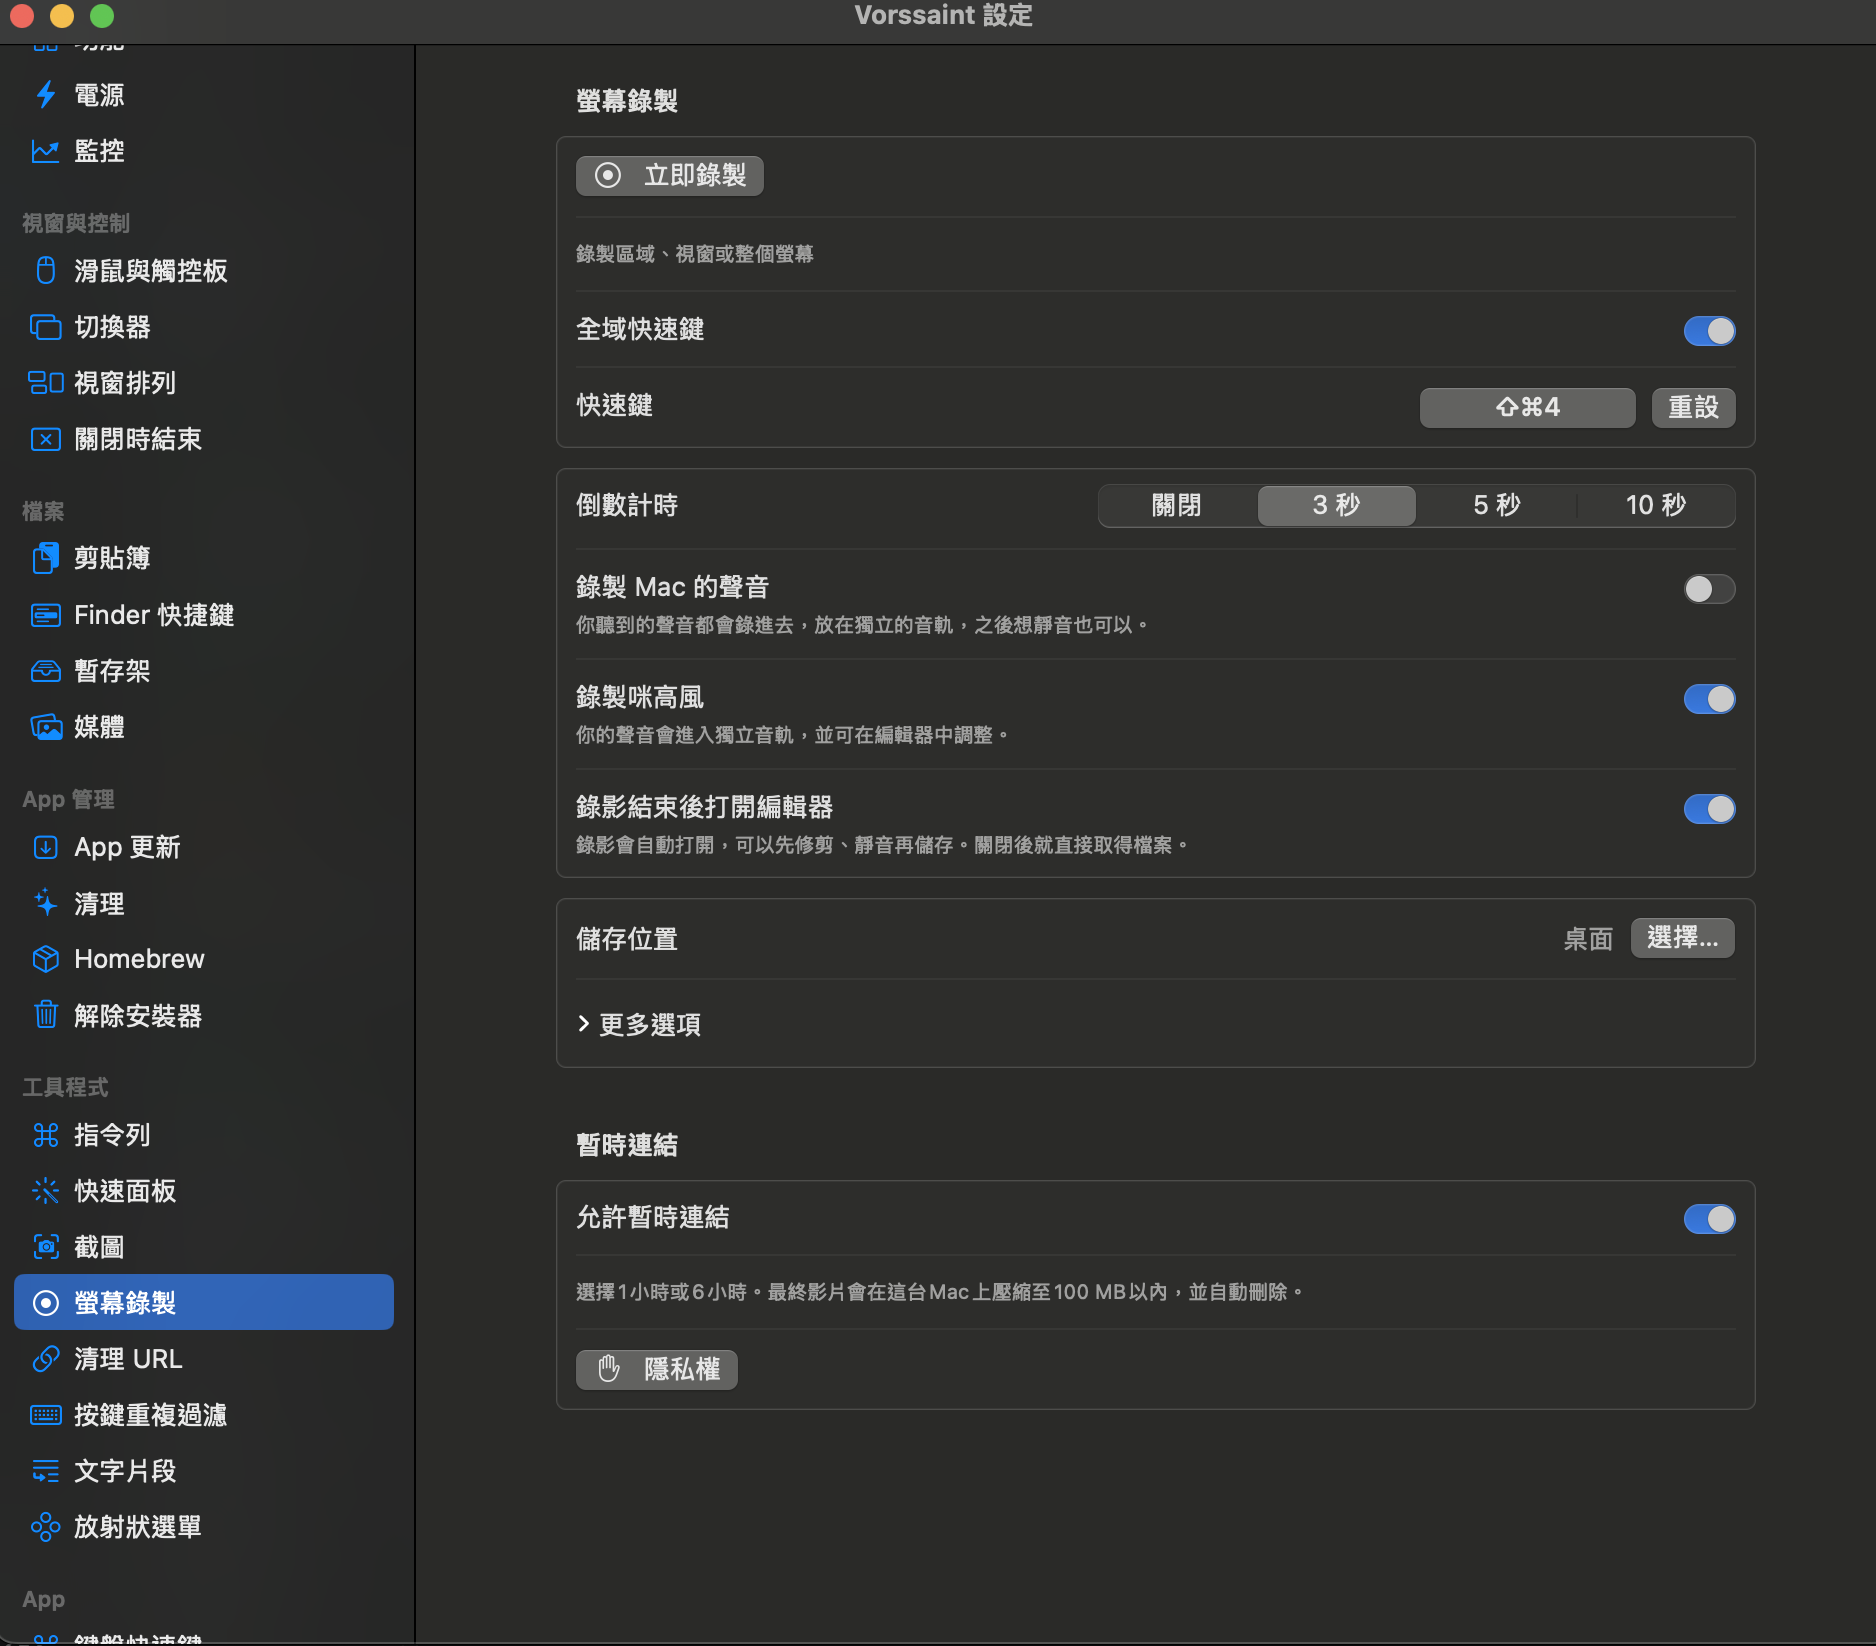This screenshot has width=1876, height=1646.
Task: Click the clipboard icon for 剪貼簿
Action: click(x=46, y=558)
